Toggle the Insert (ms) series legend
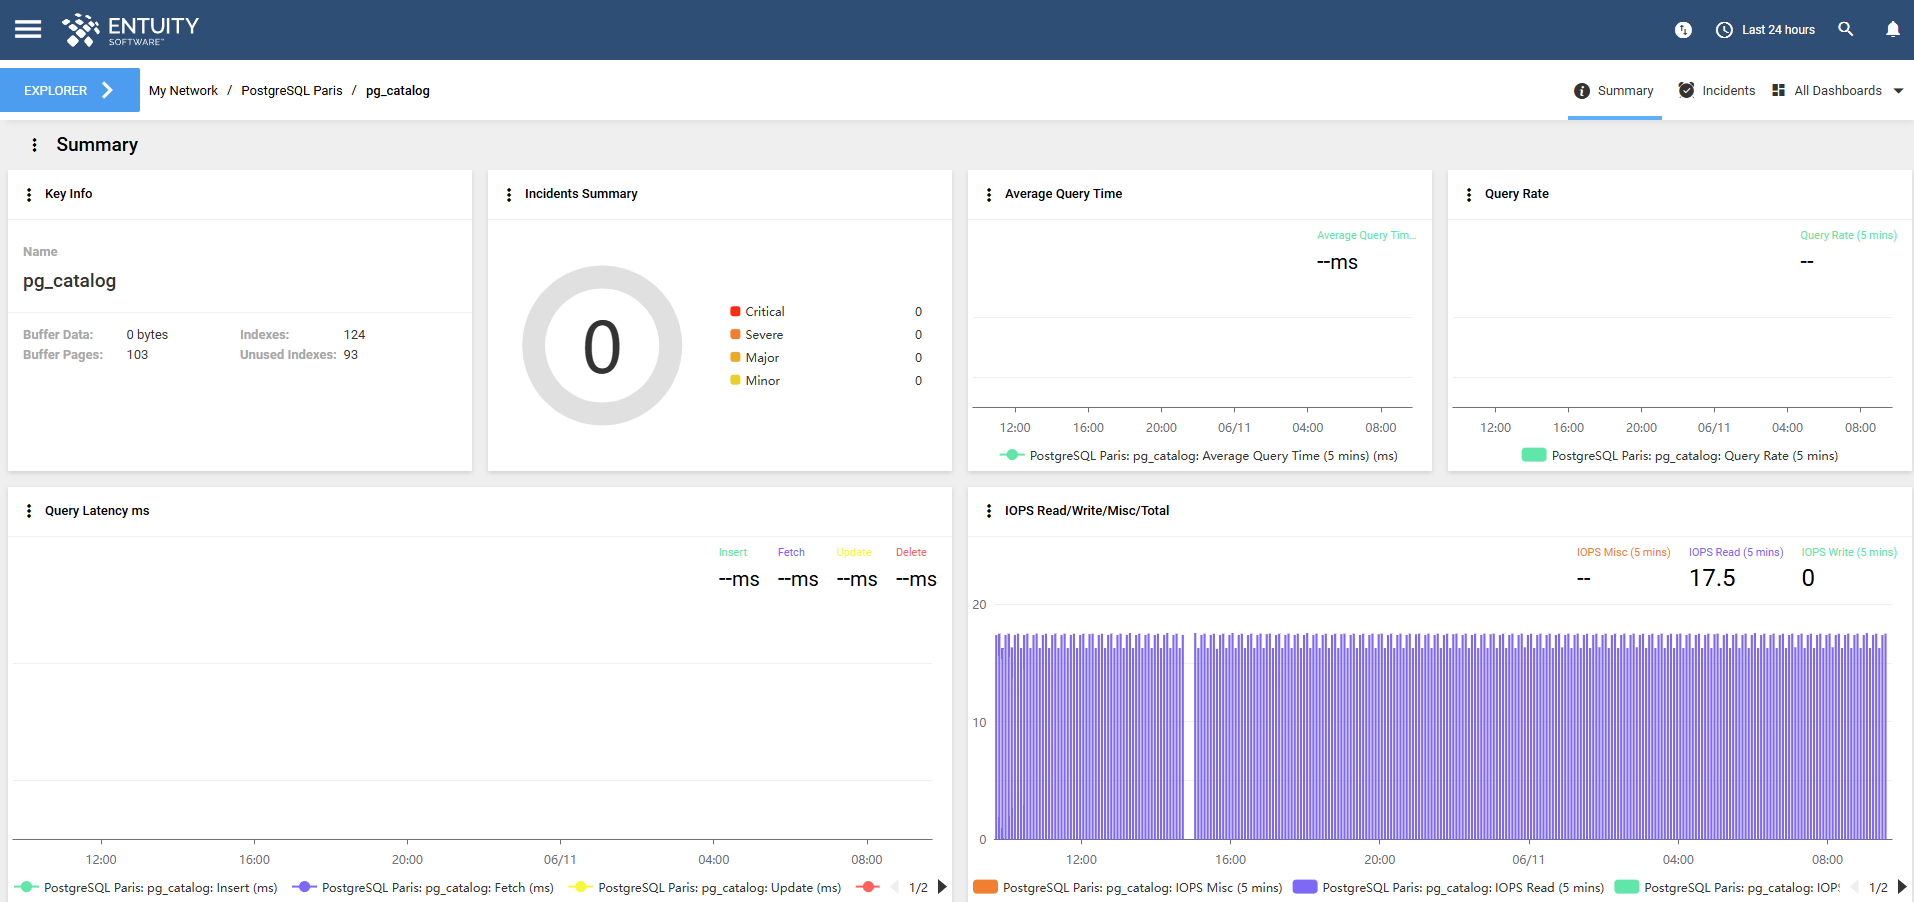The height and width of the screenshot is (902, 1914). 147,887
